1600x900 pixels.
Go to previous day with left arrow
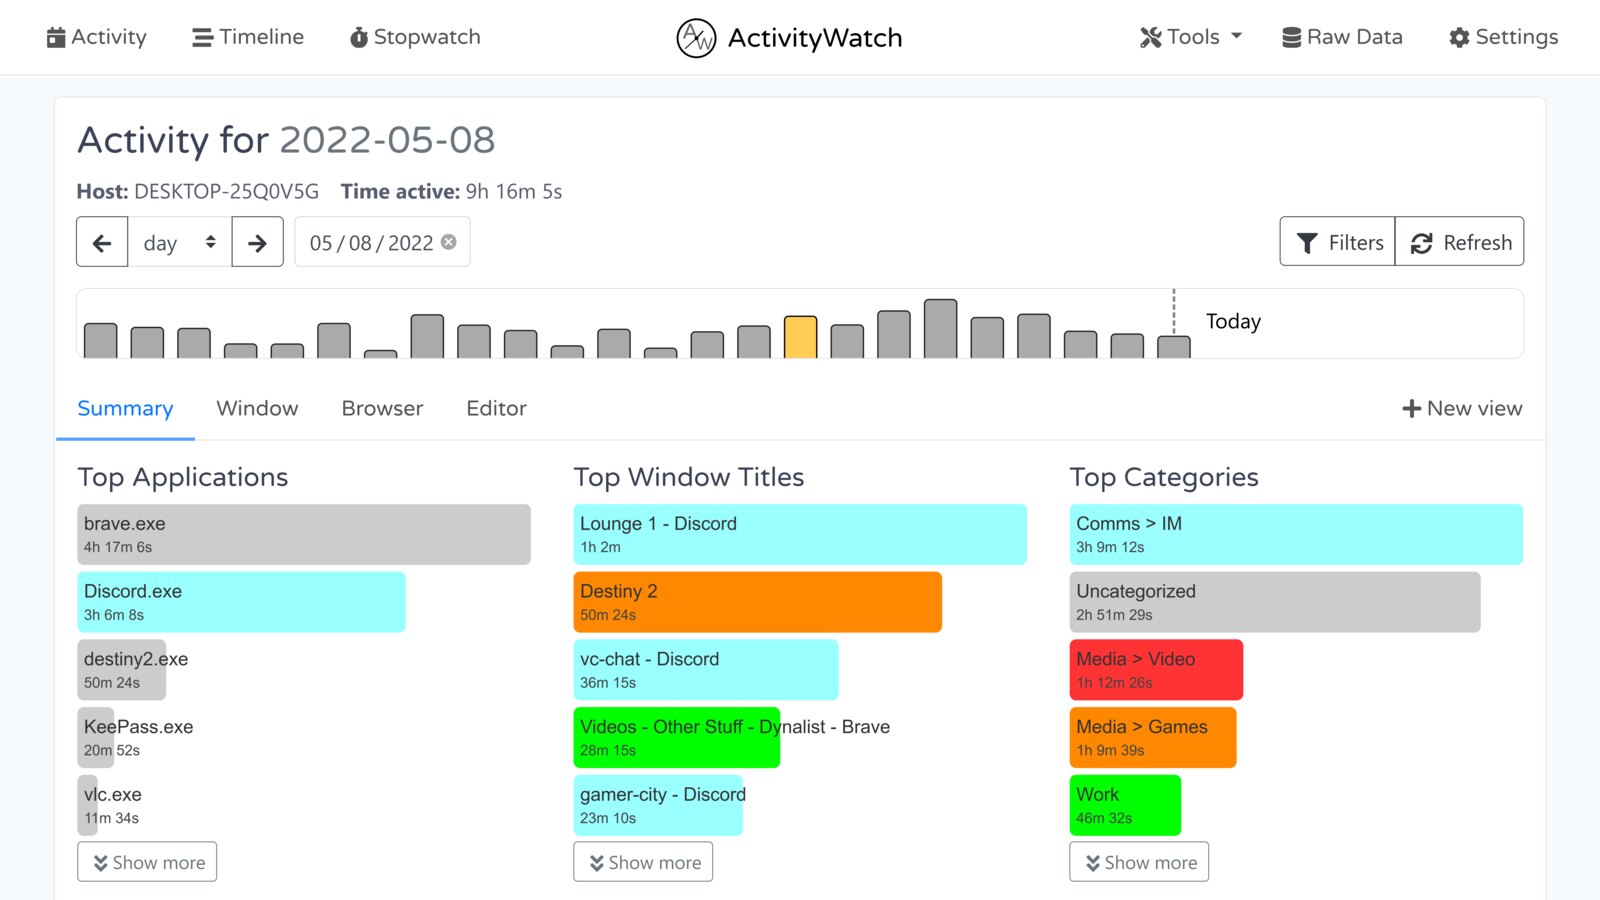[x=102, y=242]
